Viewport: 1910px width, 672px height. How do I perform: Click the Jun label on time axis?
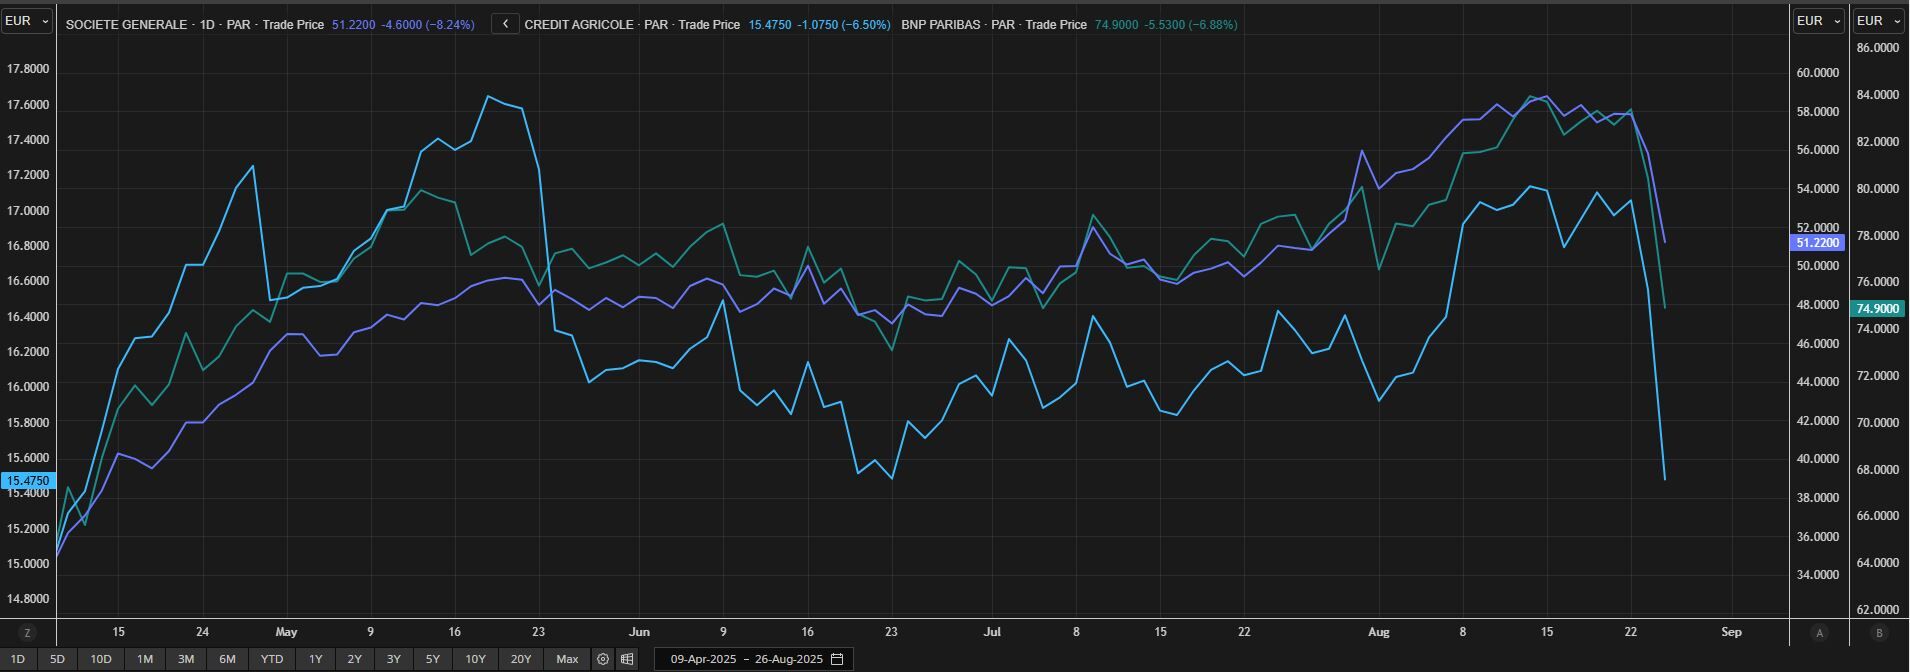639,632
